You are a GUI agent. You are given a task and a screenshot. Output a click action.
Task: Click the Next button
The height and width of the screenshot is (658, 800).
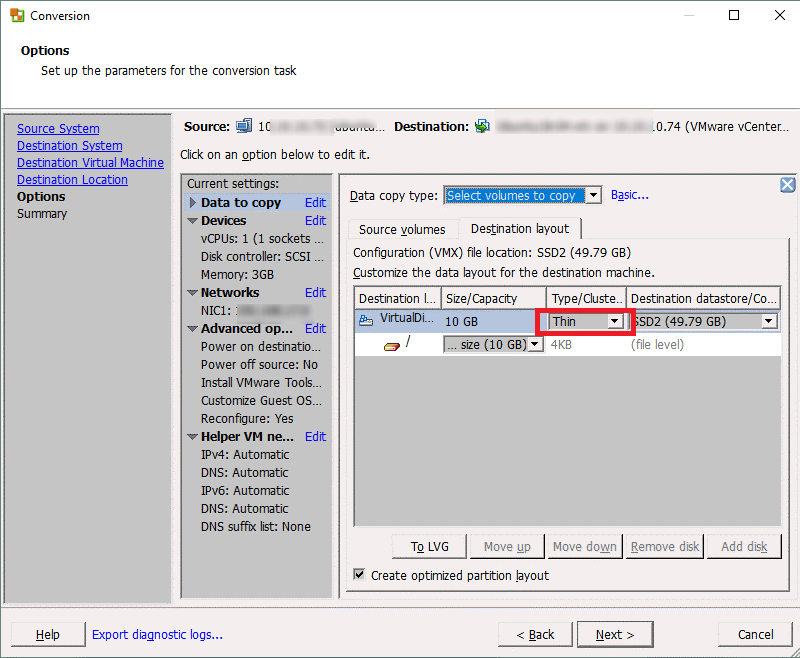coord(615,635)
